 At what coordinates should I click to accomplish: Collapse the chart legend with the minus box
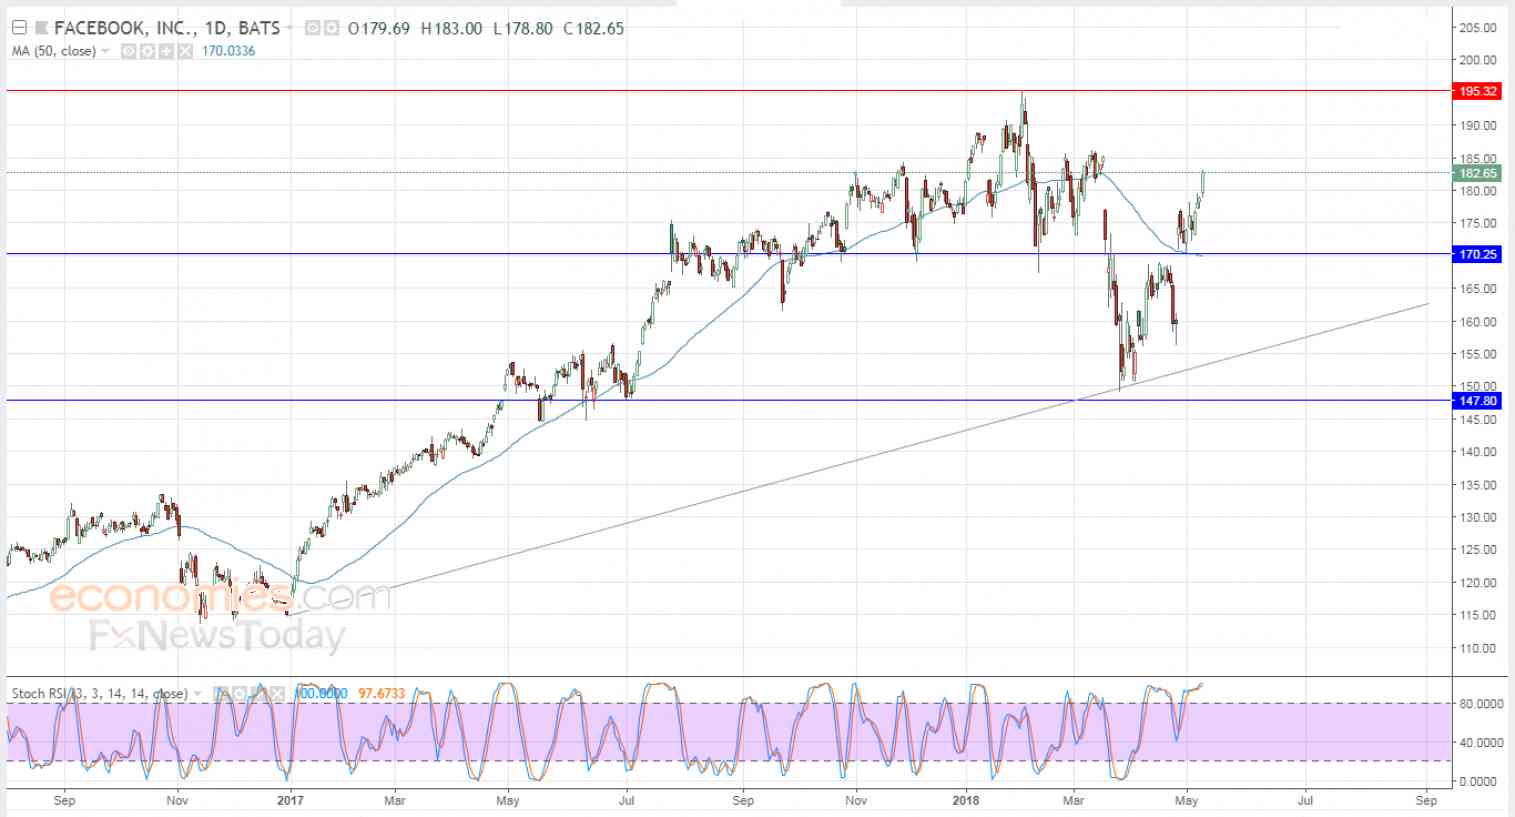pos(18,28)
